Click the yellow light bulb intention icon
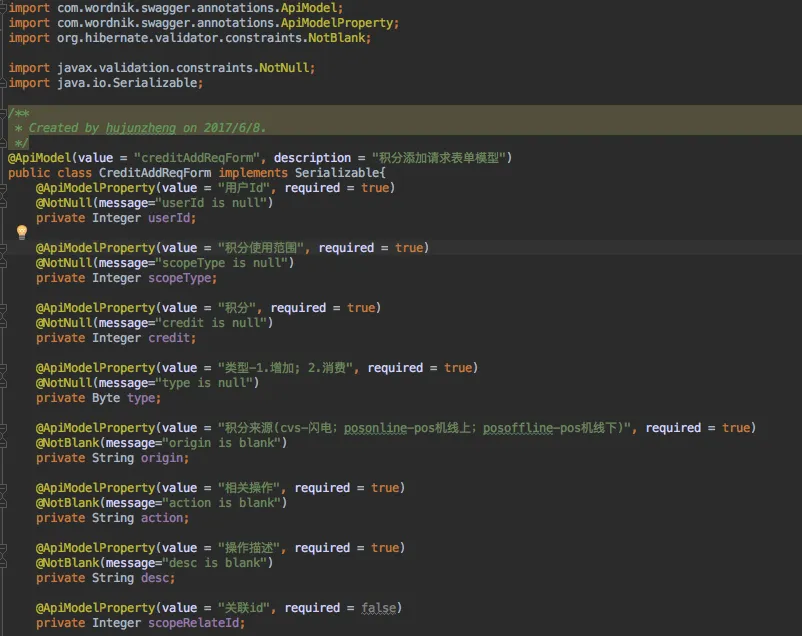802x636 pixels. [22, 232]
